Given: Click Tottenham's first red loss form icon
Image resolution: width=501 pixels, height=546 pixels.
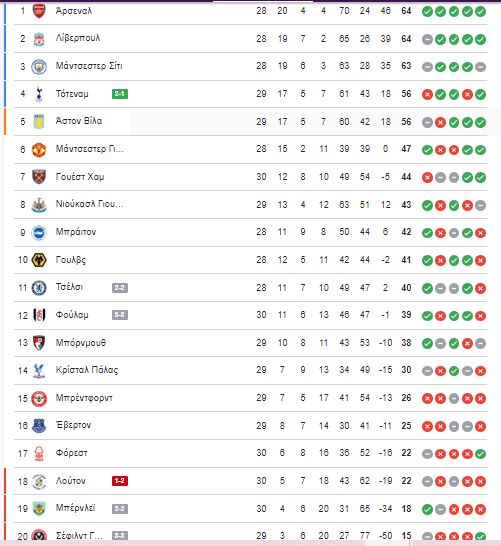Looking at the screenshot, I should click(427, 94).
